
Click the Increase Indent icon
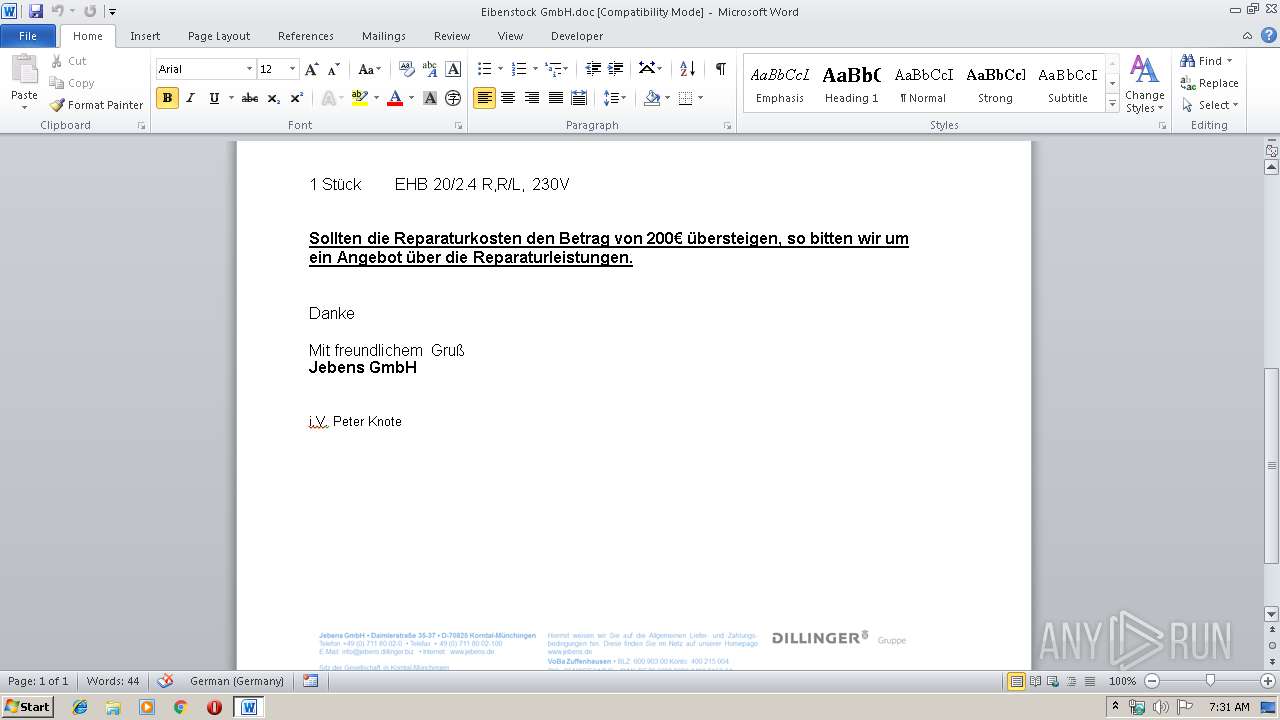coord(616,69)
